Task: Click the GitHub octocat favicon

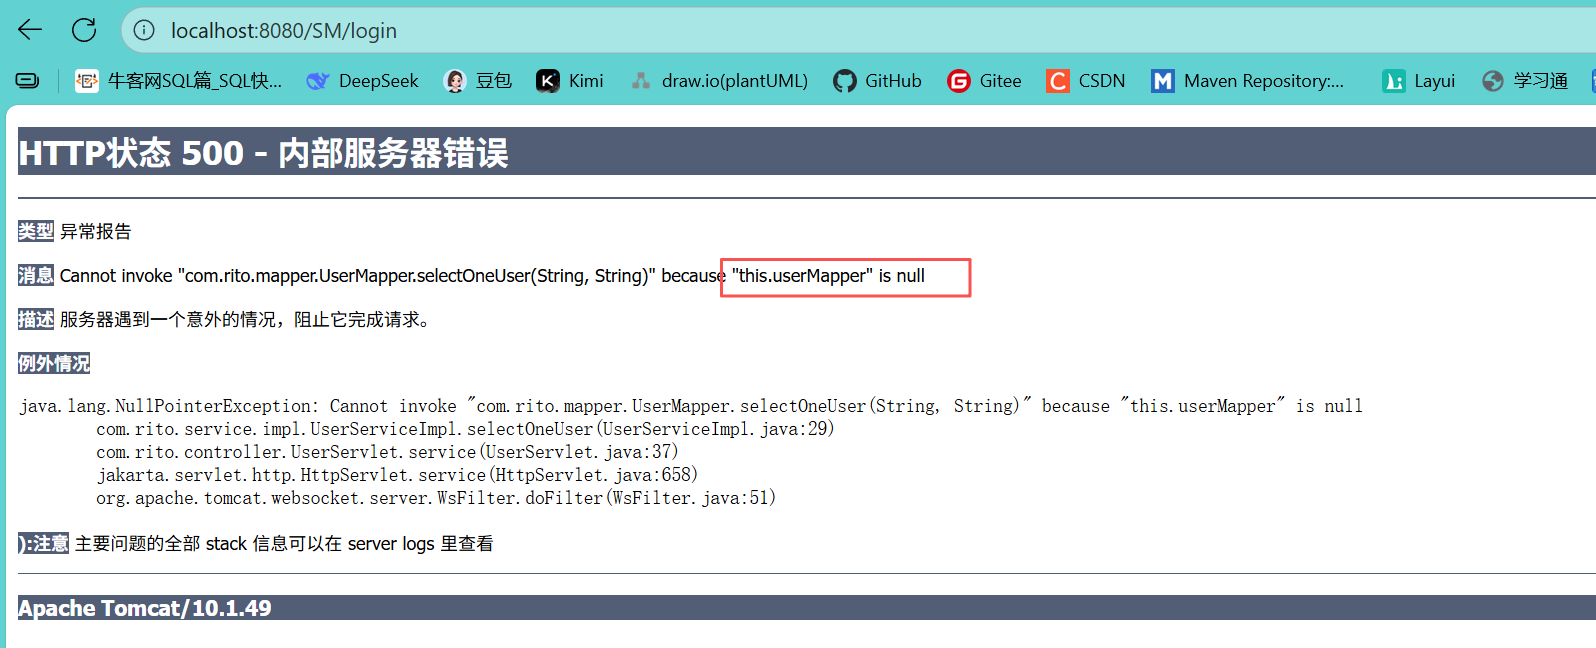Action: 845,81
